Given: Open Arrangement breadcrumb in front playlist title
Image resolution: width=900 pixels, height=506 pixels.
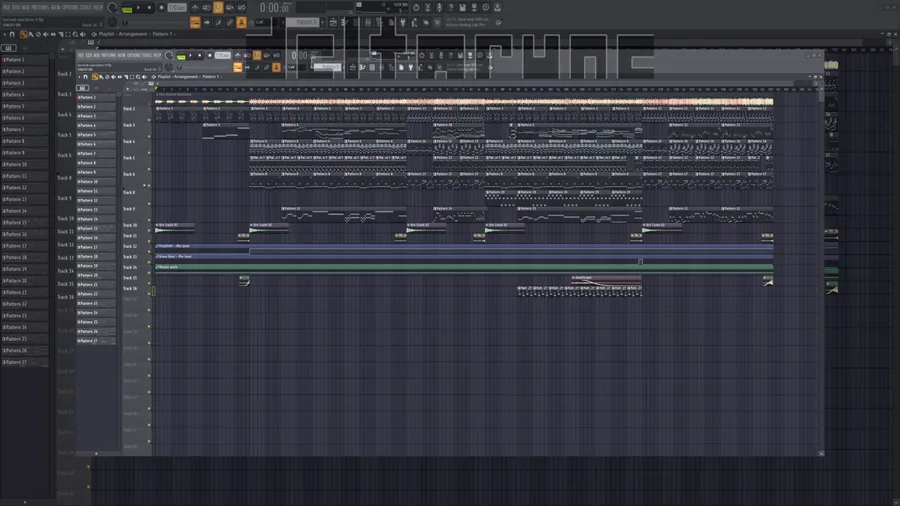Looking at the screenshot, I should coord(186,77).
